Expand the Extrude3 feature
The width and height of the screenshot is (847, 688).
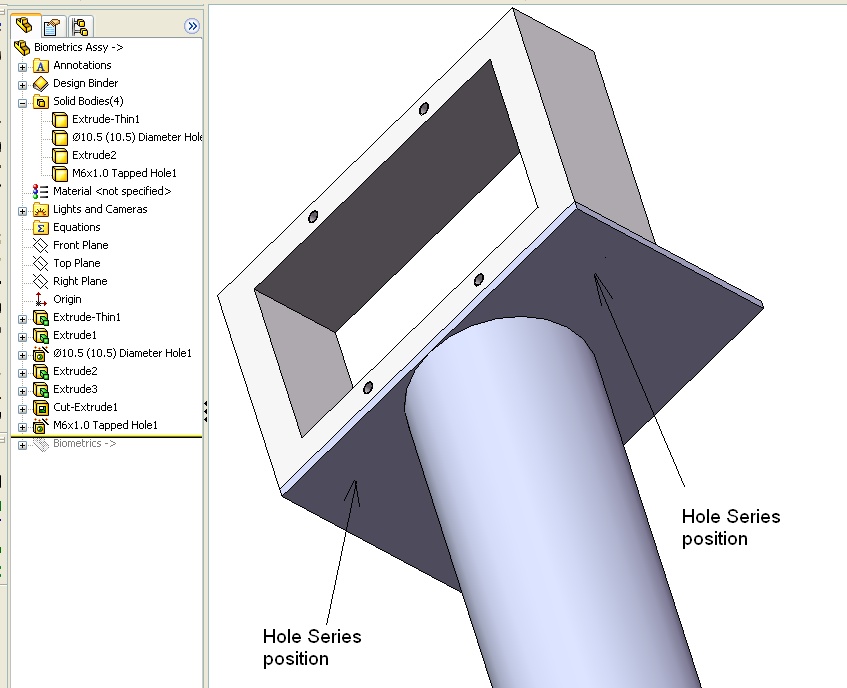[22, 391]
